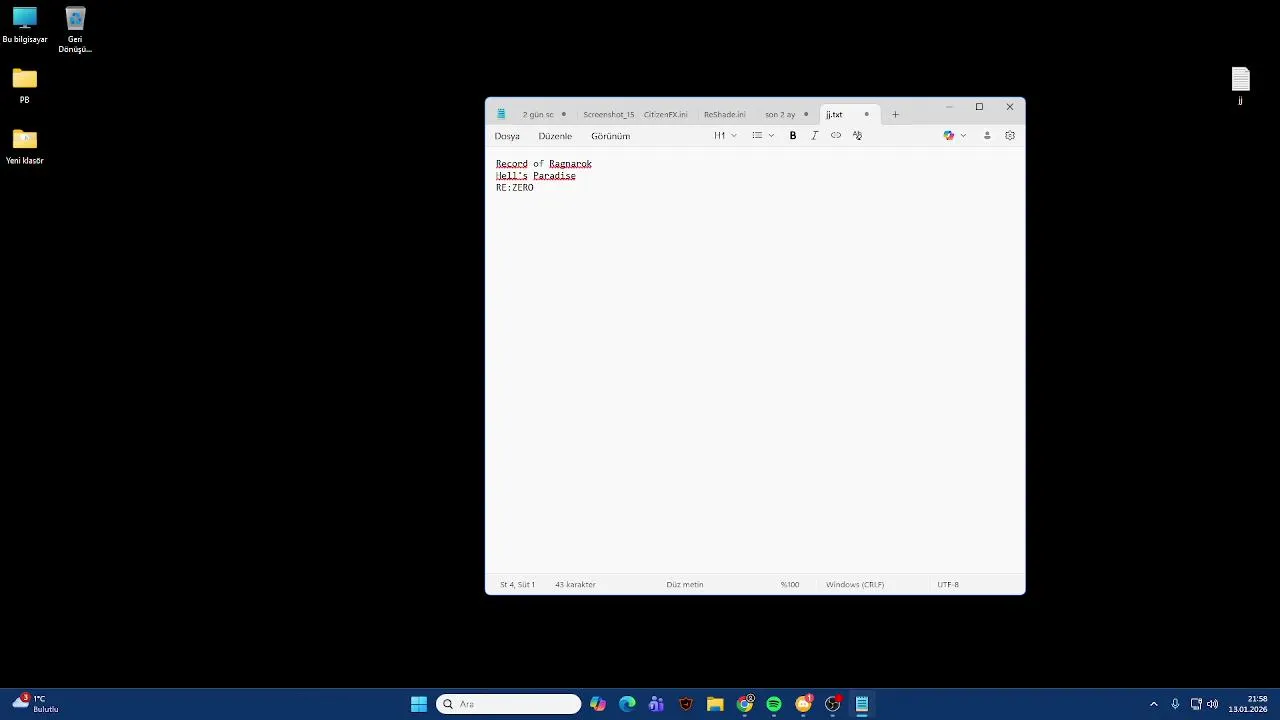Select the PB folder on the desktop

click(x=25, y=86)
